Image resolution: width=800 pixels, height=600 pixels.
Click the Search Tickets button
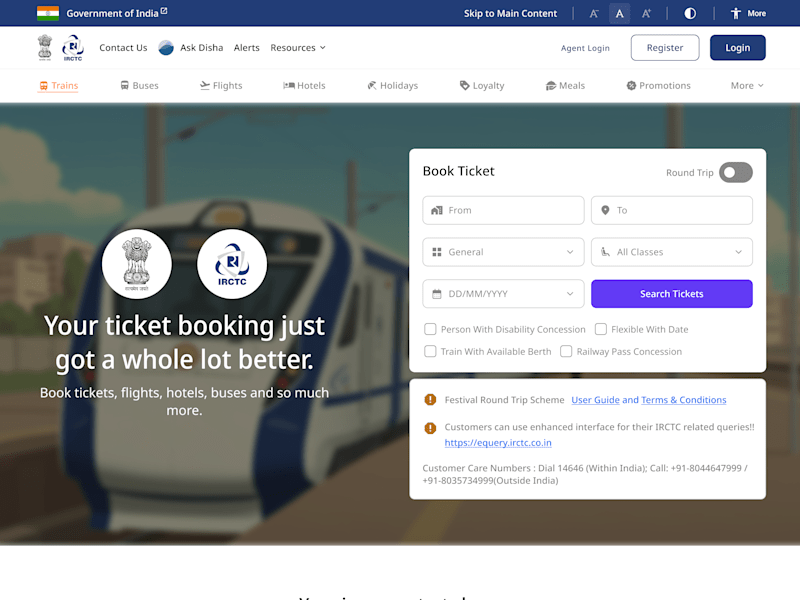tap(671, 294)
